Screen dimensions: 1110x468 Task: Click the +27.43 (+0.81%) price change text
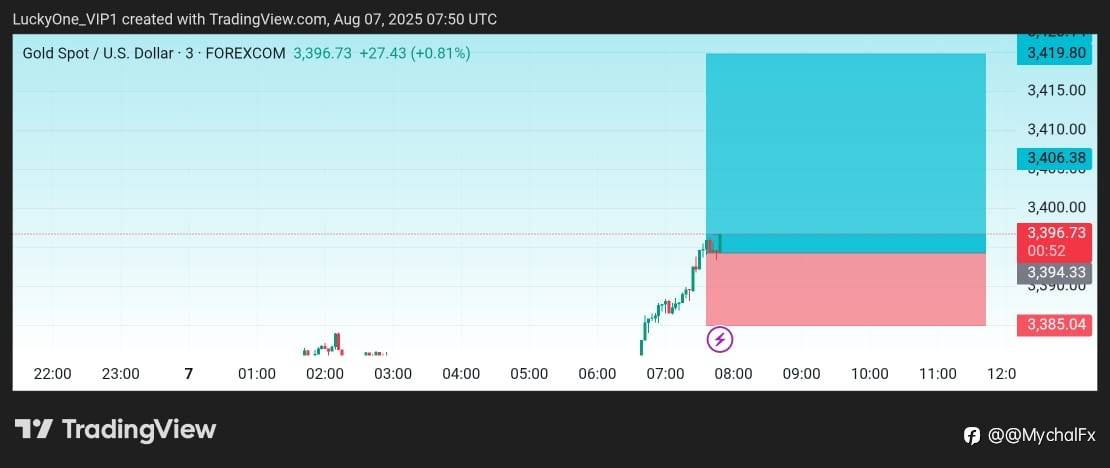pyautogui.click(x=415, y=53)
